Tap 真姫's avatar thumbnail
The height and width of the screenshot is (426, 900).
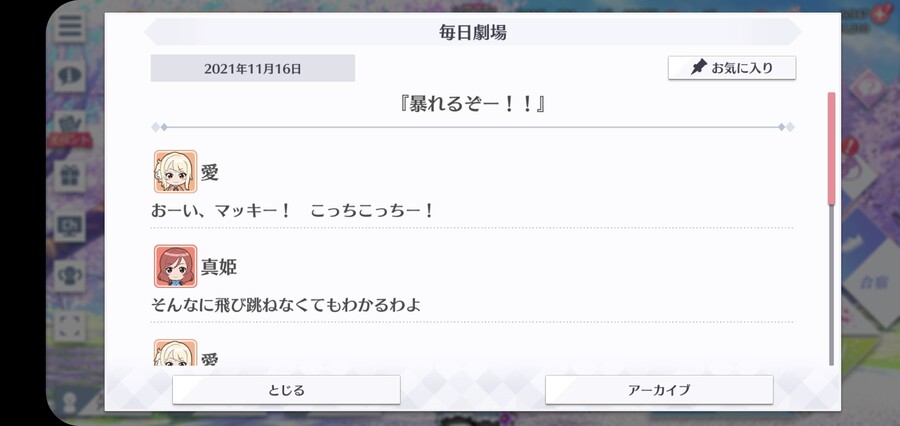tap(176, 266)
